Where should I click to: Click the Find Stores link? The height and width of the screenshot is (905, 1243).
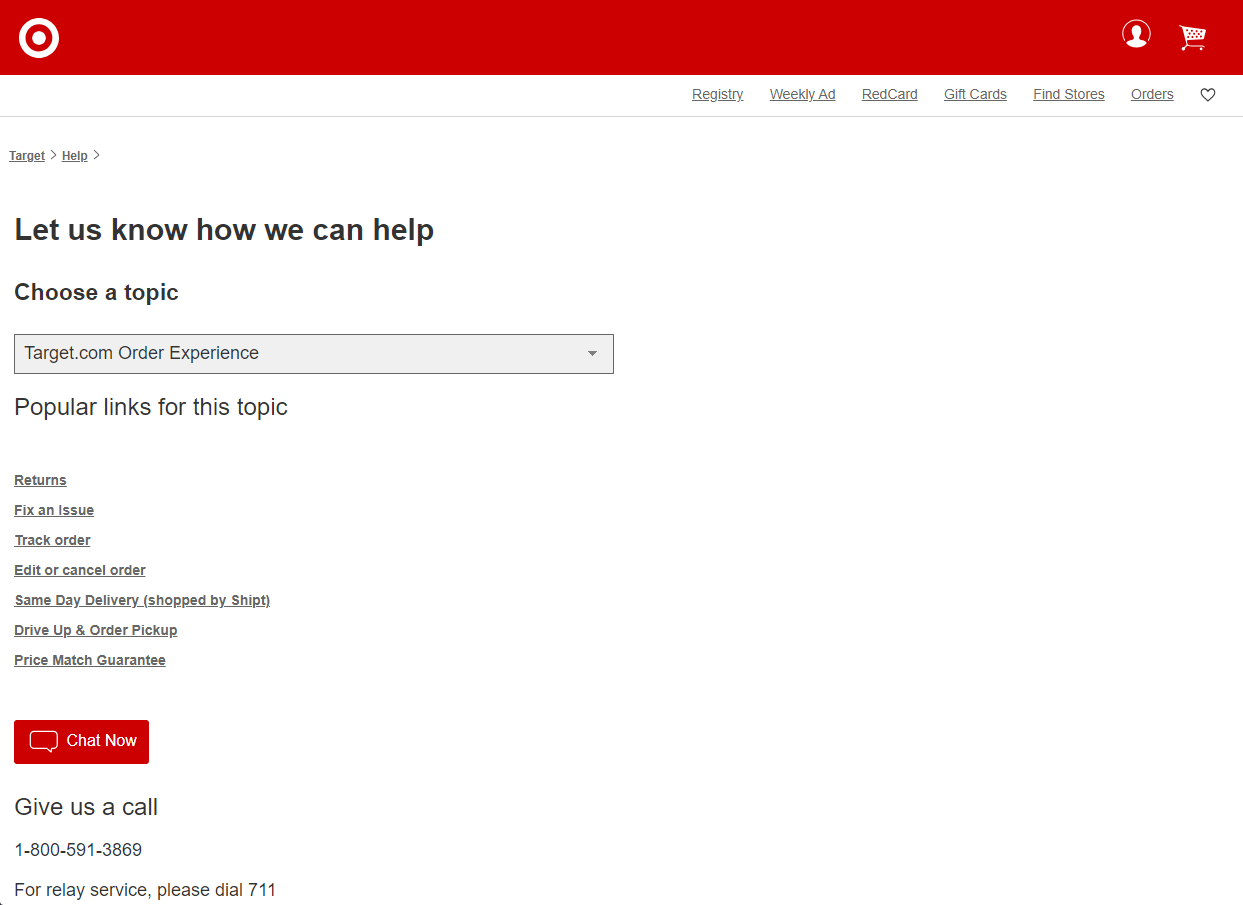tap(1068, 94)
